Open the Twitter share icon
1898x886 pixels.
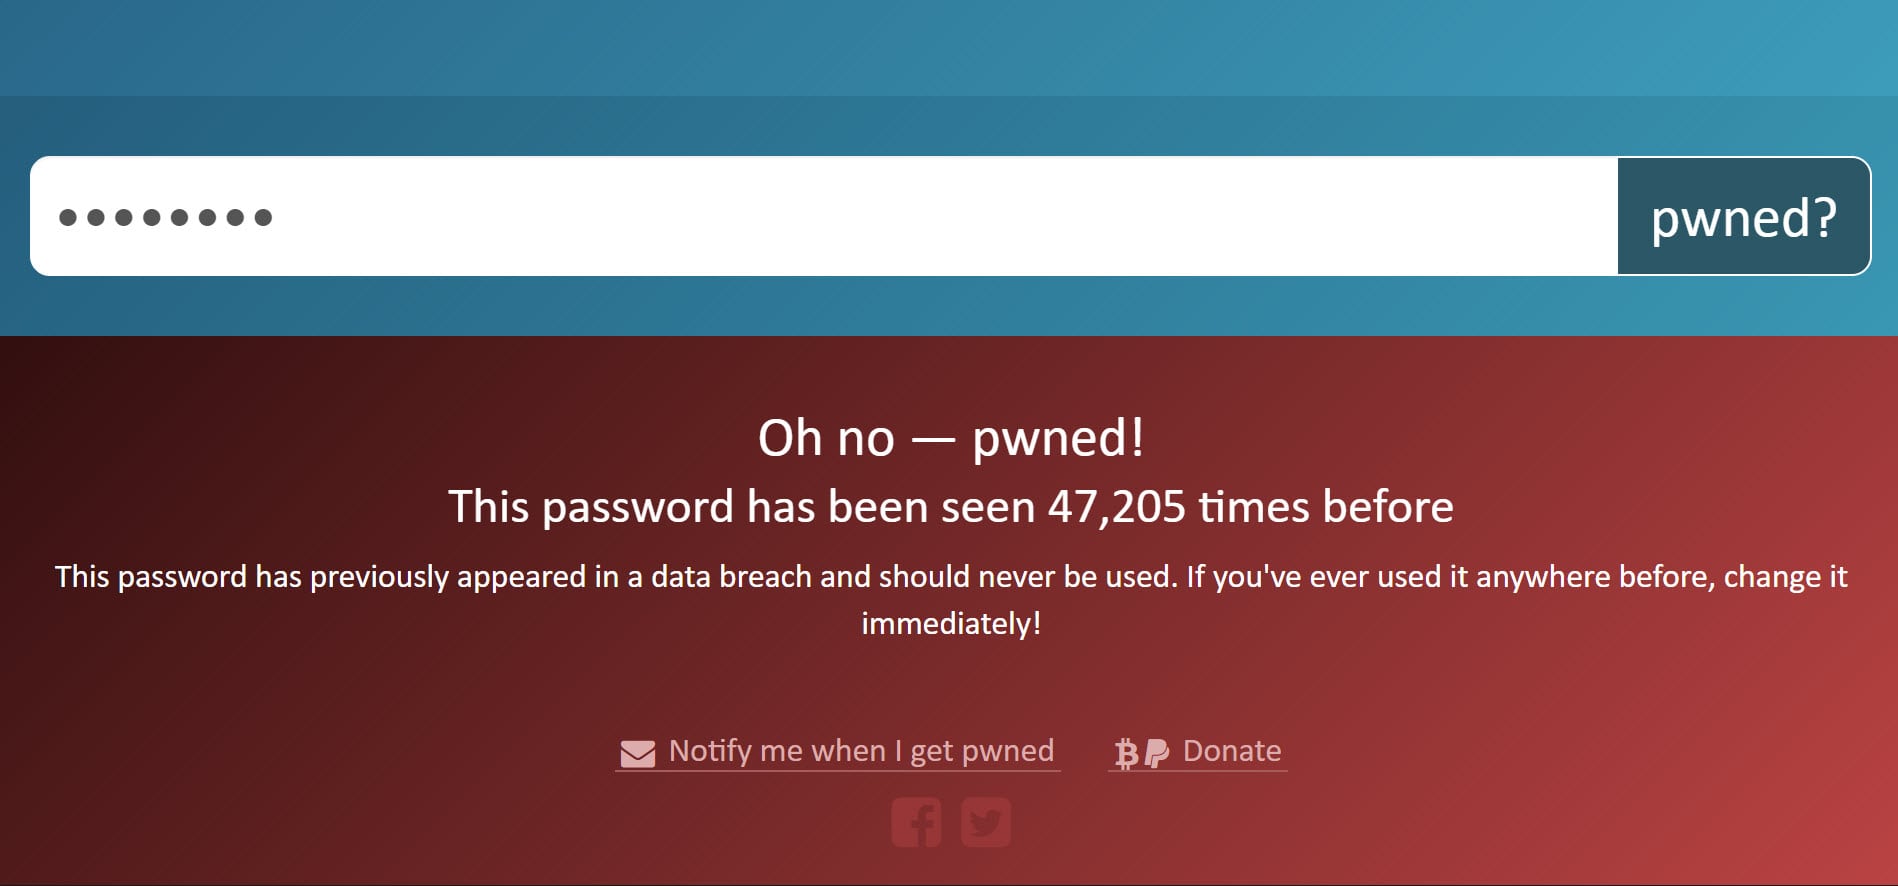coord(986,822)
